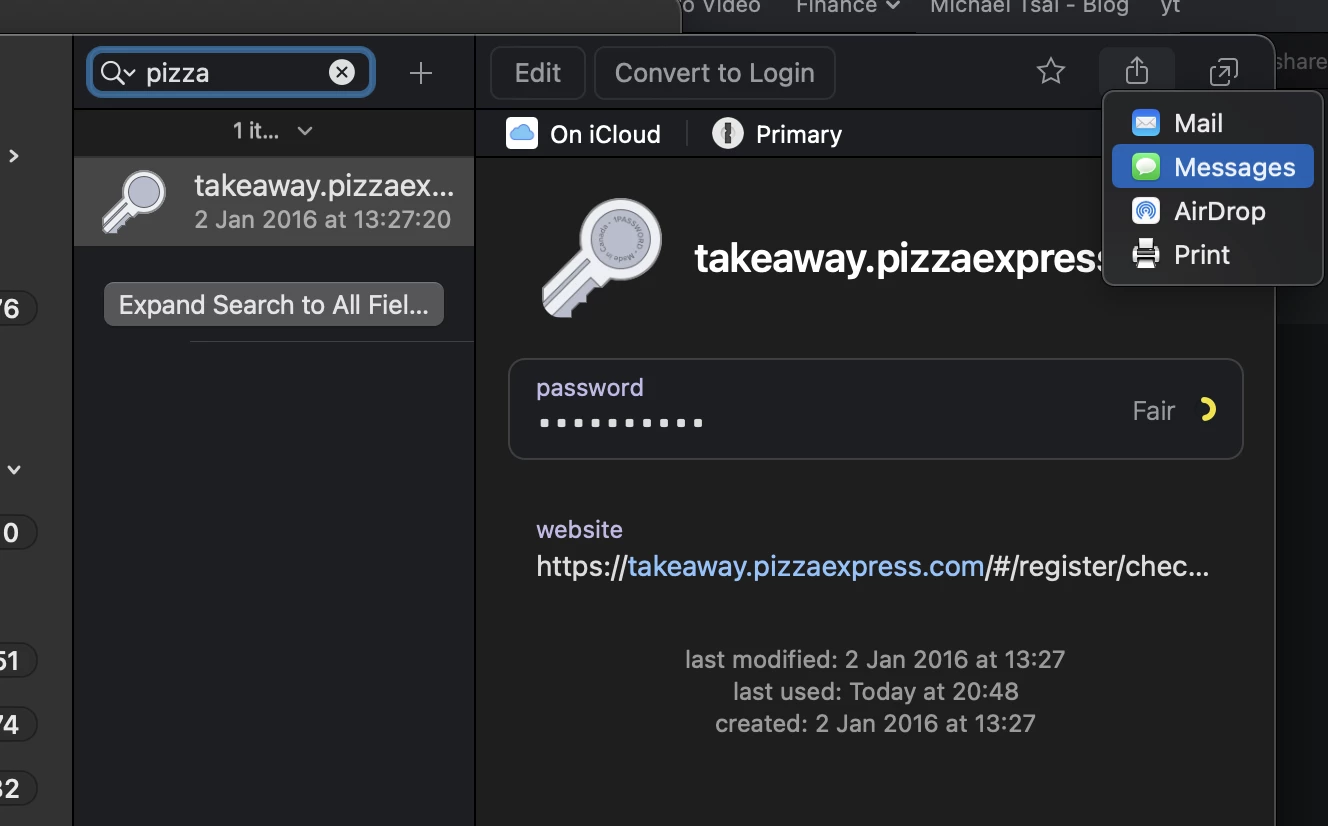Screen dimensions: 1328x826
Task: Click the "last modified" timestamp line
Action: click(875, 659)
